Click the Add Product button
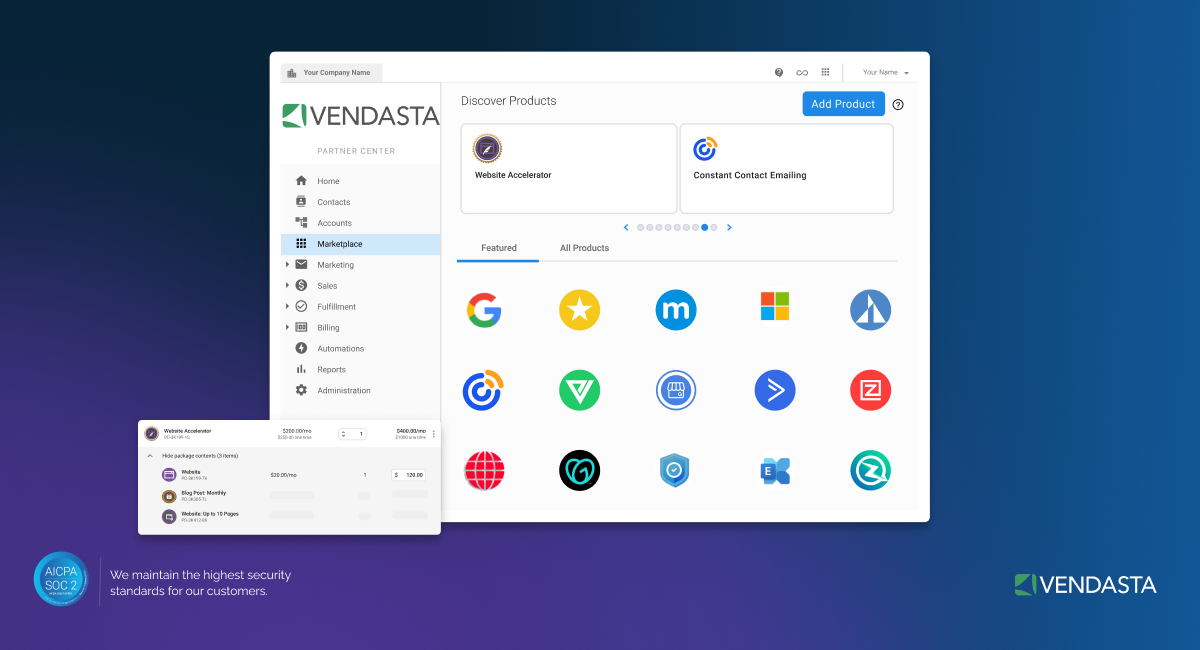This screenshot has height=650, width=1200. (843, 104)
